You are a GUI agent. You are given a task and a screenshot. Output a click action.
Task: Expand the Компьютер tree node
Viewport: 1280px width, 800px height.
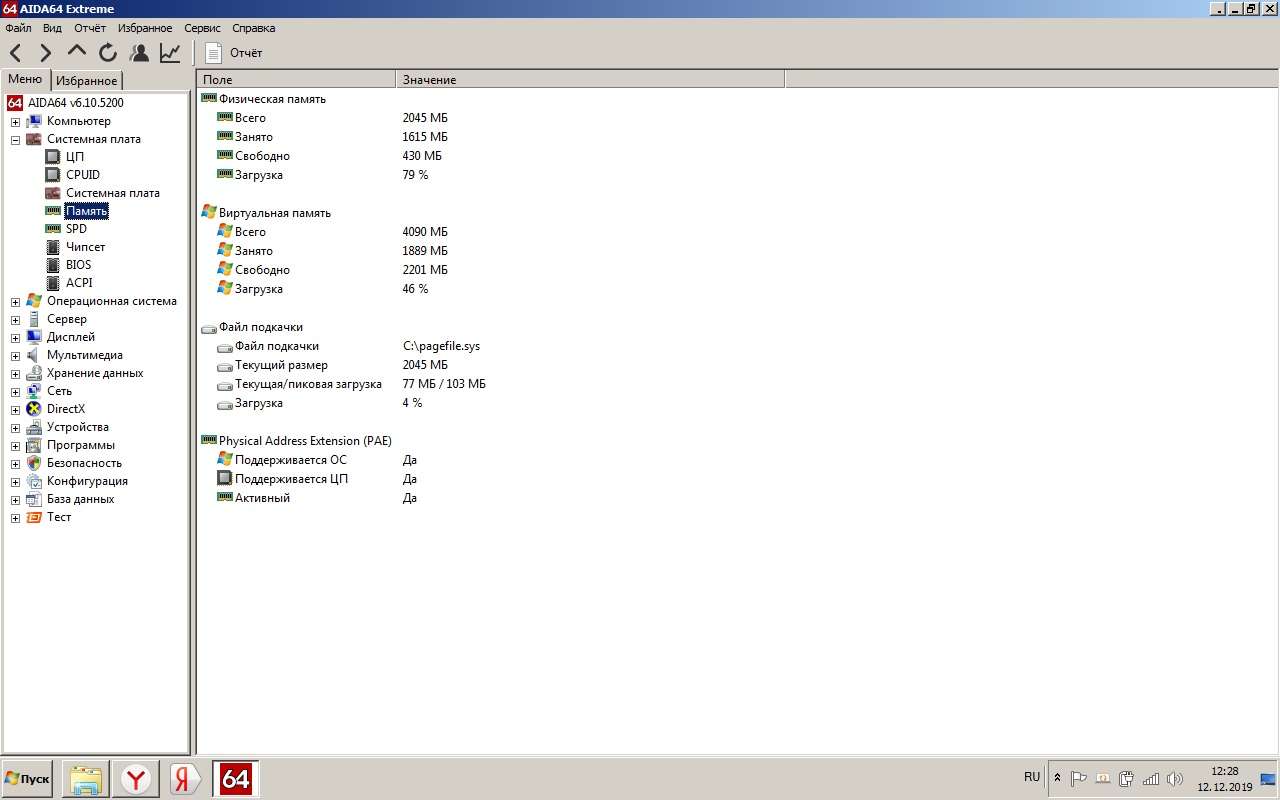[15, 122]
